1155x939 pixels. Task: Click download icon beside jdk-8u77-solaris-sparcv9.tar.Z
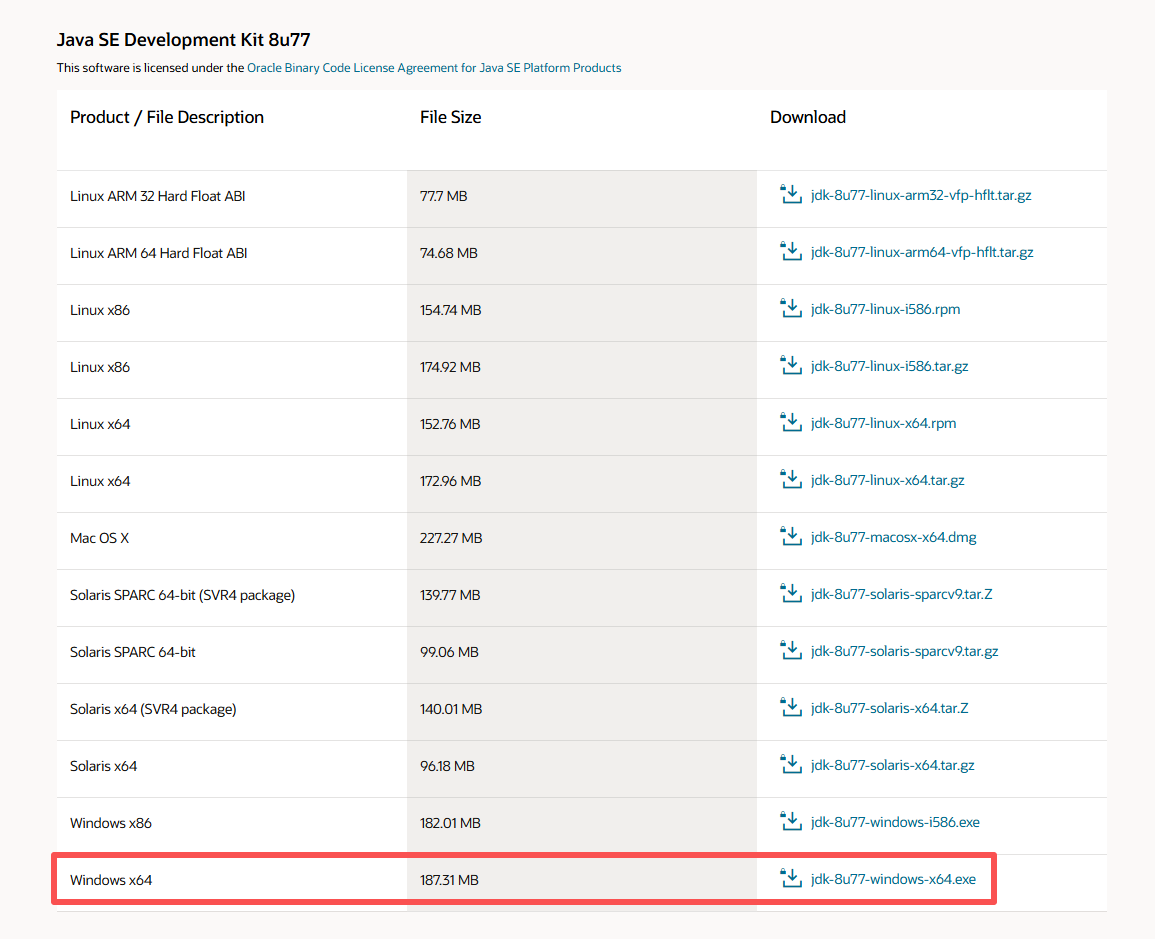(791, 594)
